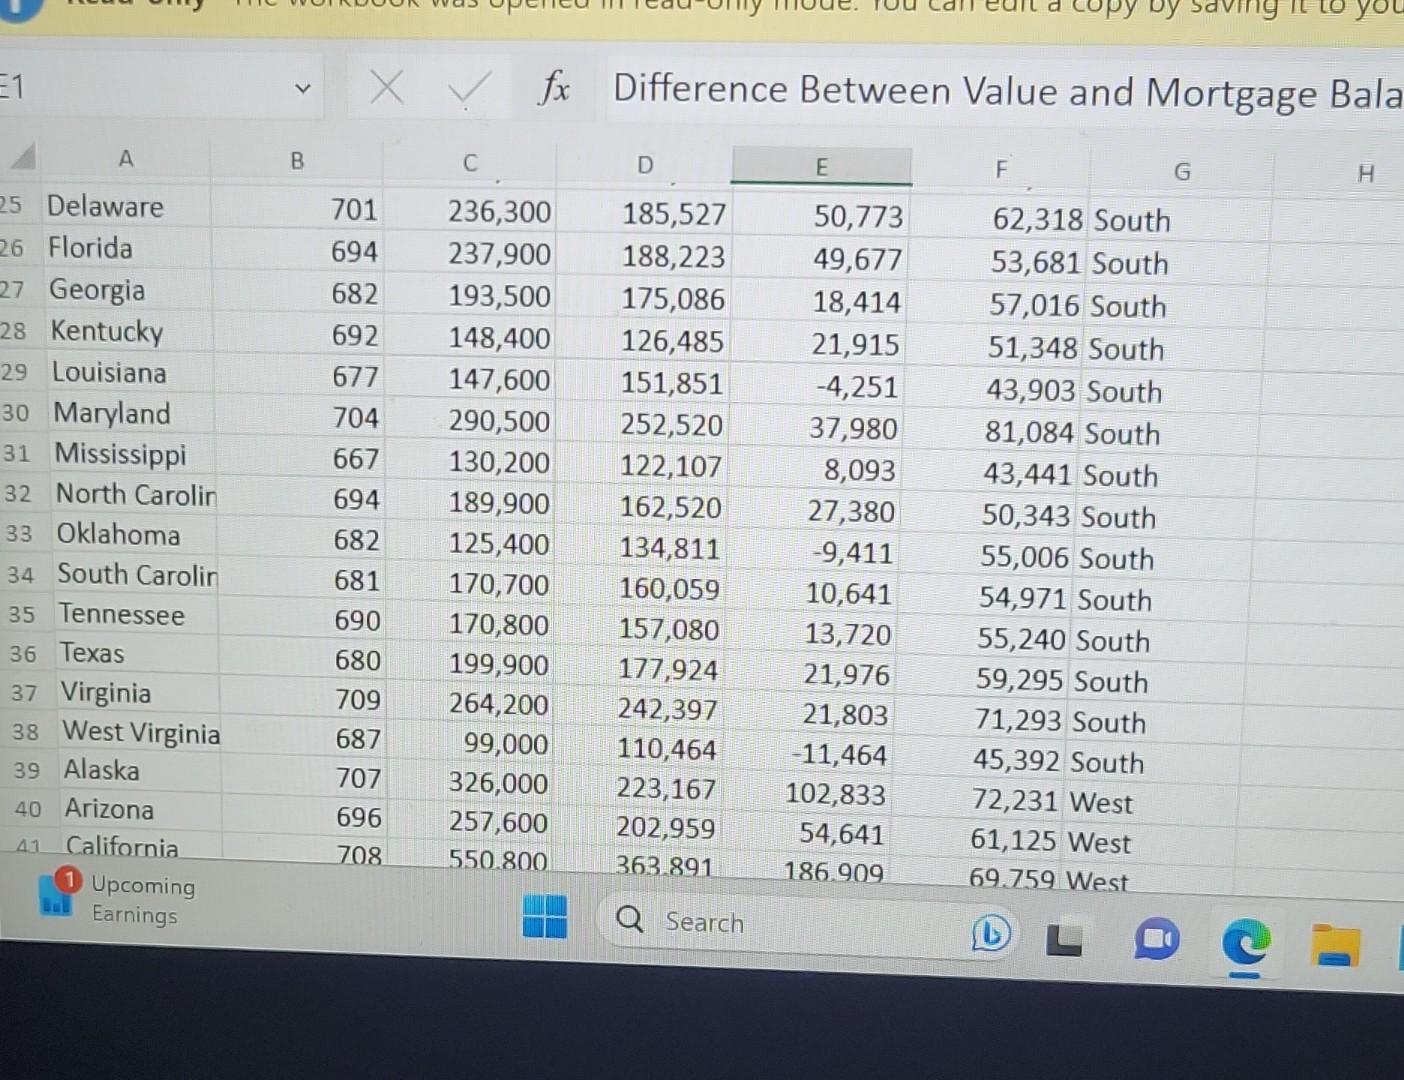The height and width of the screenshot is (1080, 1404).
Task: Open the Name Box dropdown arrow
Action: (x=302, y=88)
